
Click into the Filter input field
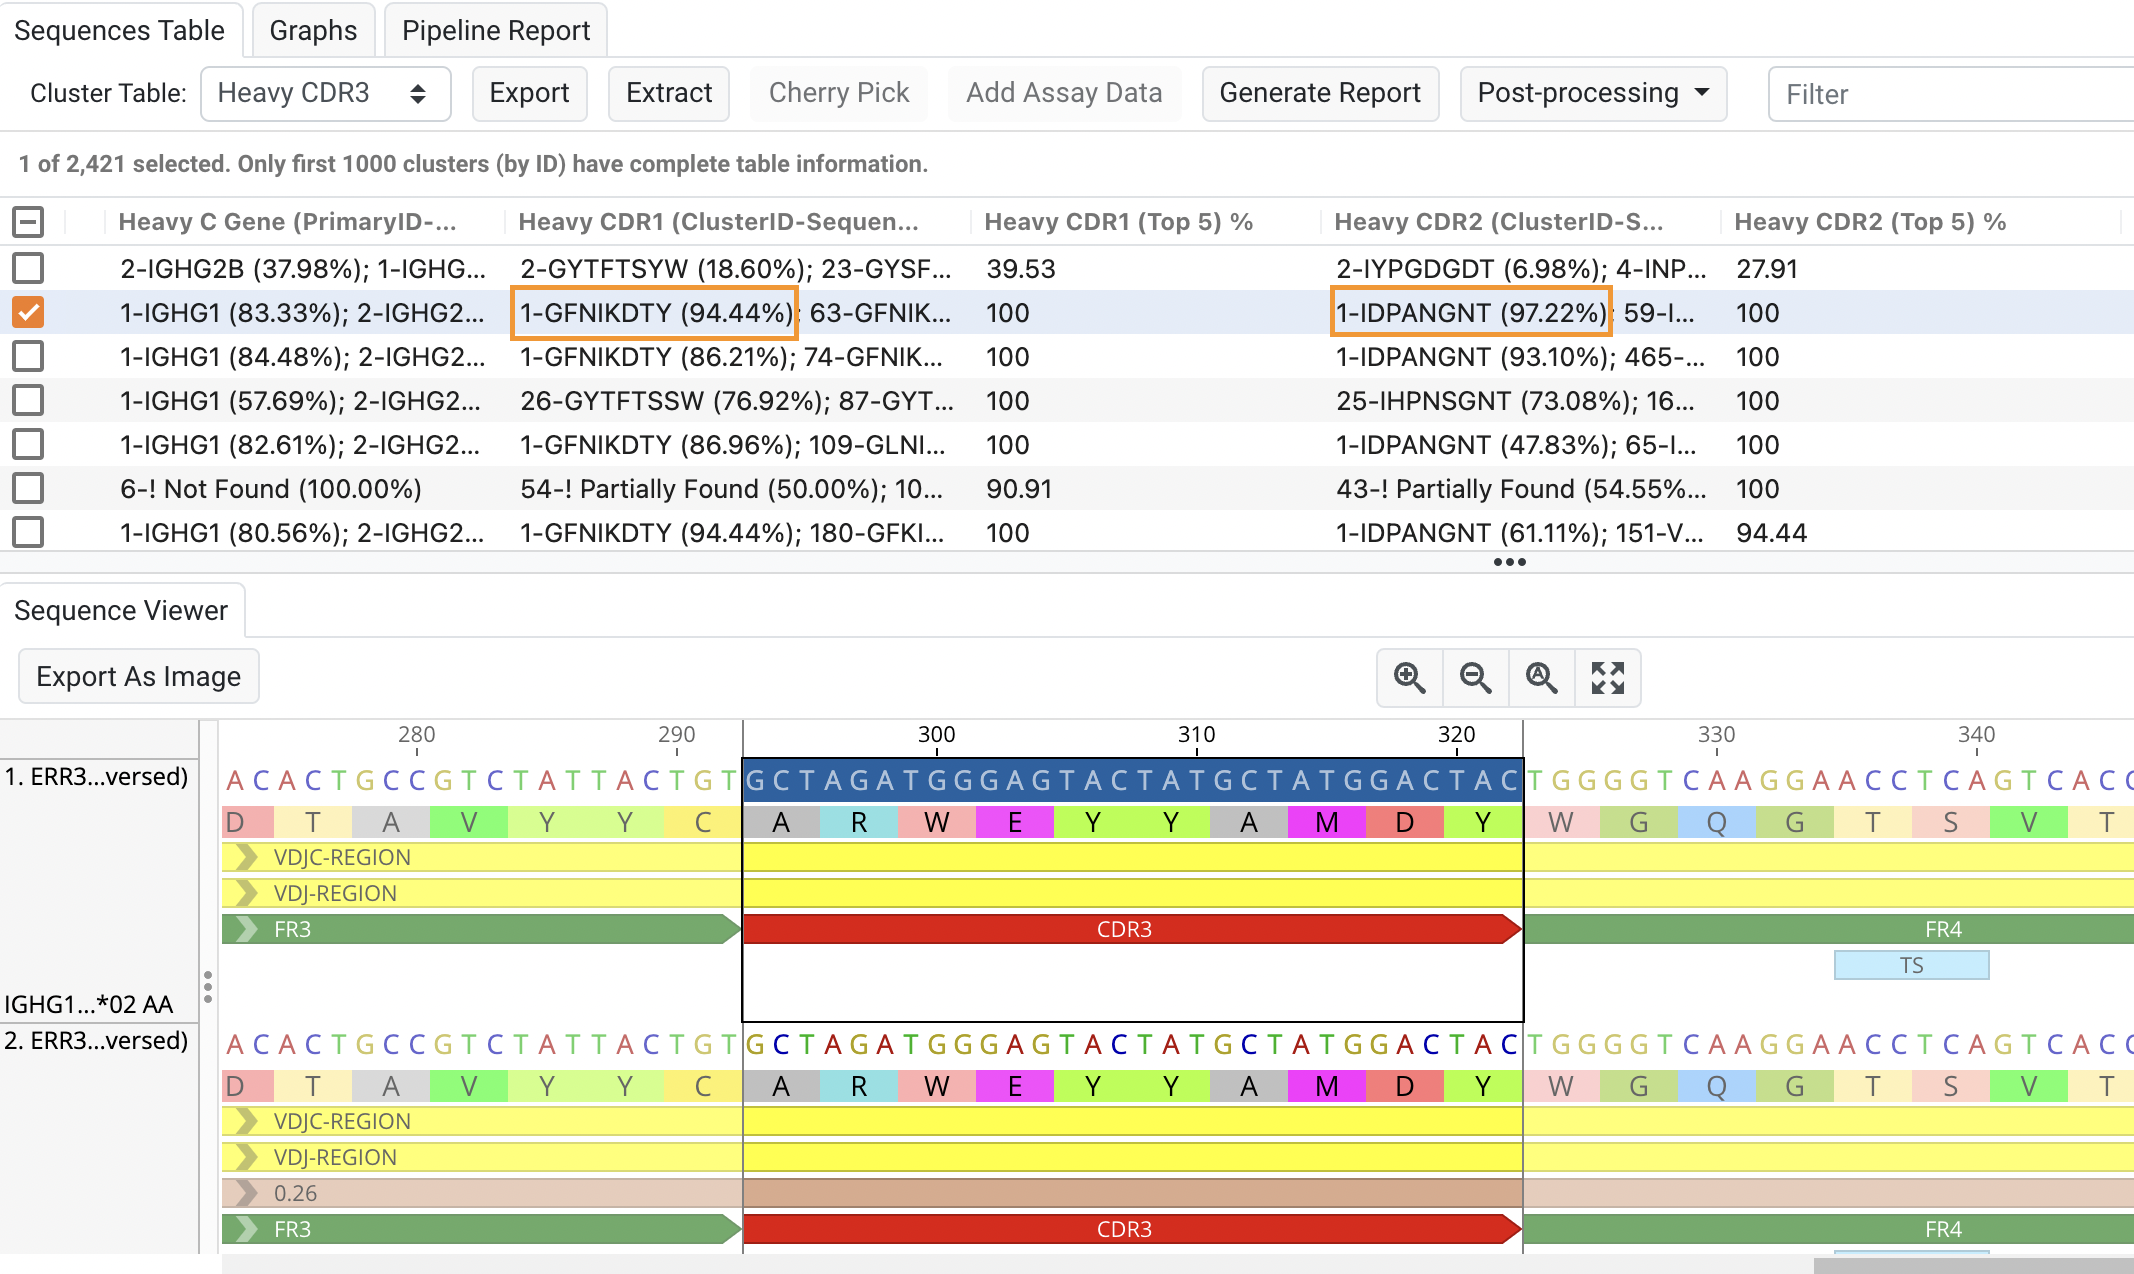[1950, 94]
